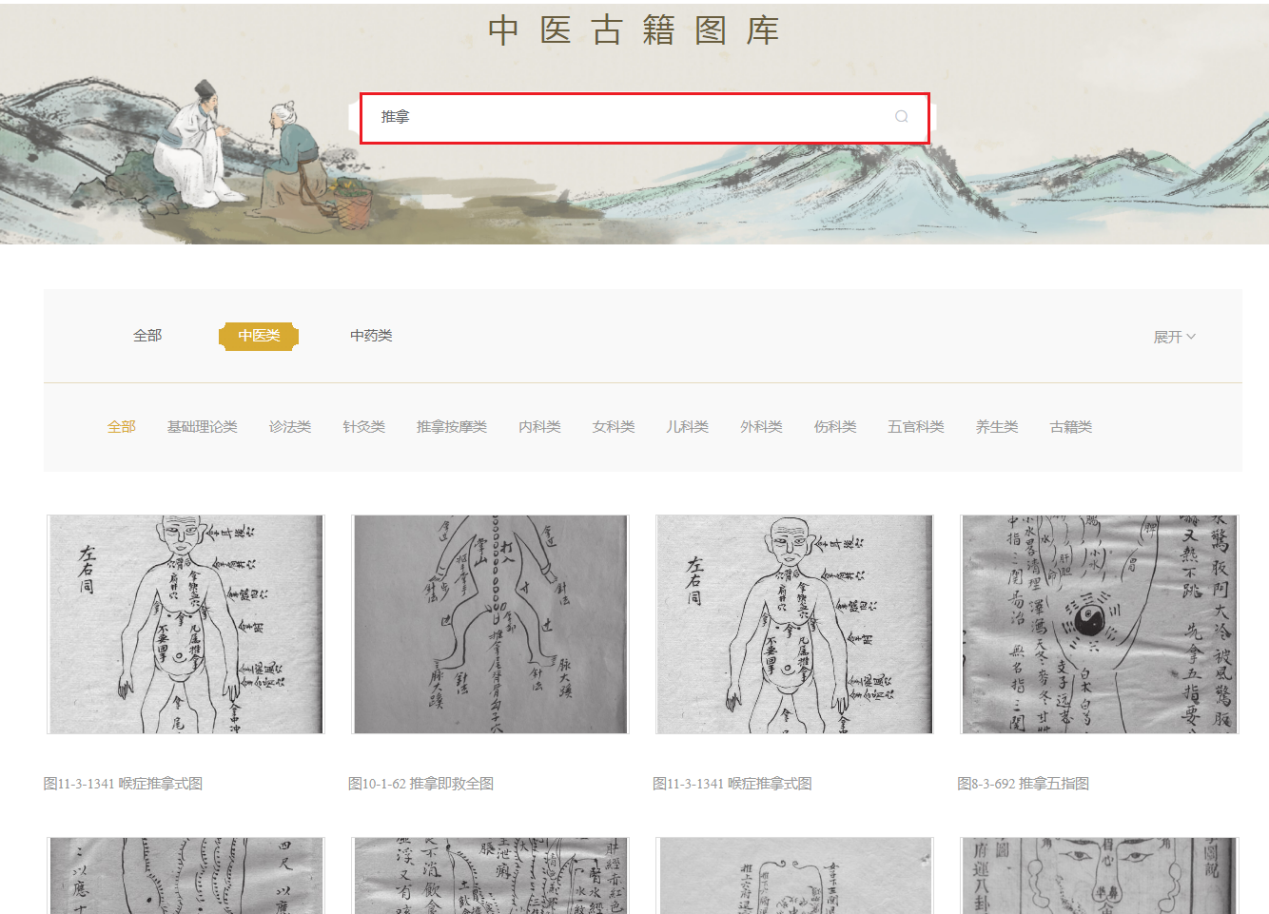The width and height of the screenshot is (1269, 914).
Task: Switch to the 中药类 category tab
Action: point(371,336)
